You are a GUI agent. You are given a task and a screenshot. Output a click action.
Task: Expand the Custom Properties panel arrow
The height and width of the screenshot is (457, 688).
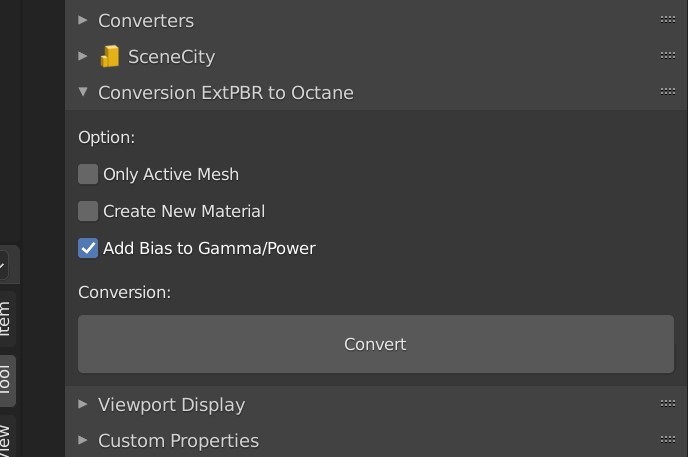[83, 440]
